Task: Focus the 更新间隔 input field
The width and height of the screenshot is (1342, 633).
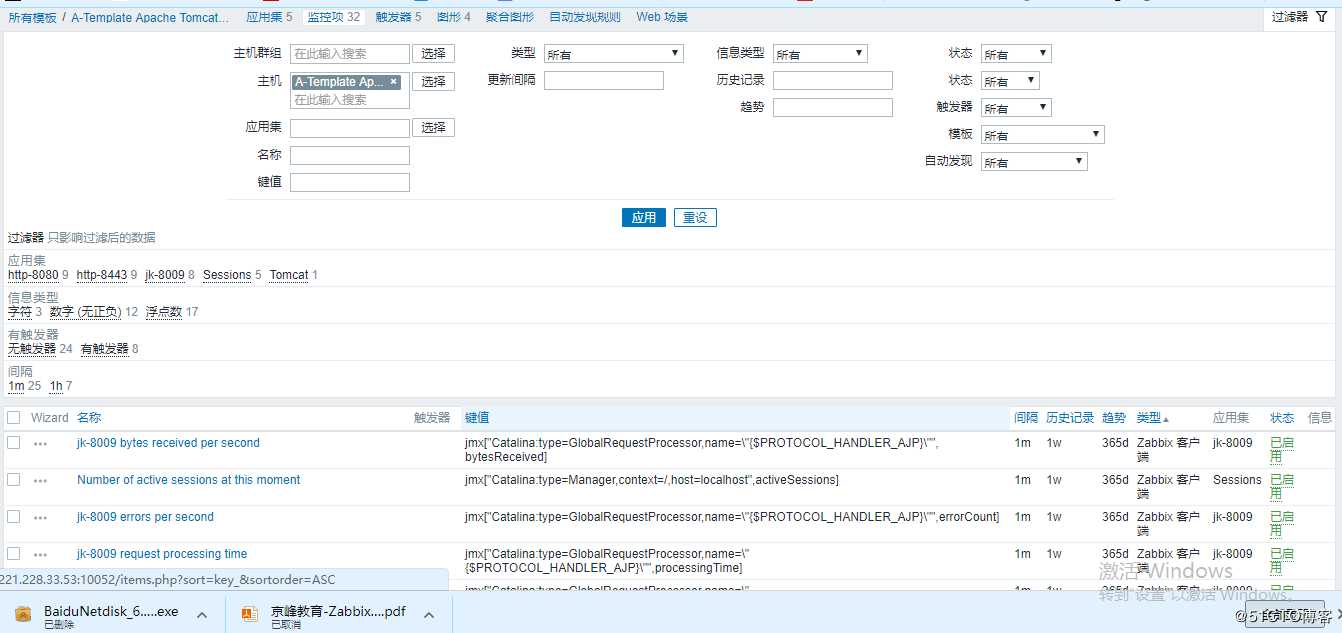Action: click(604, 81)
